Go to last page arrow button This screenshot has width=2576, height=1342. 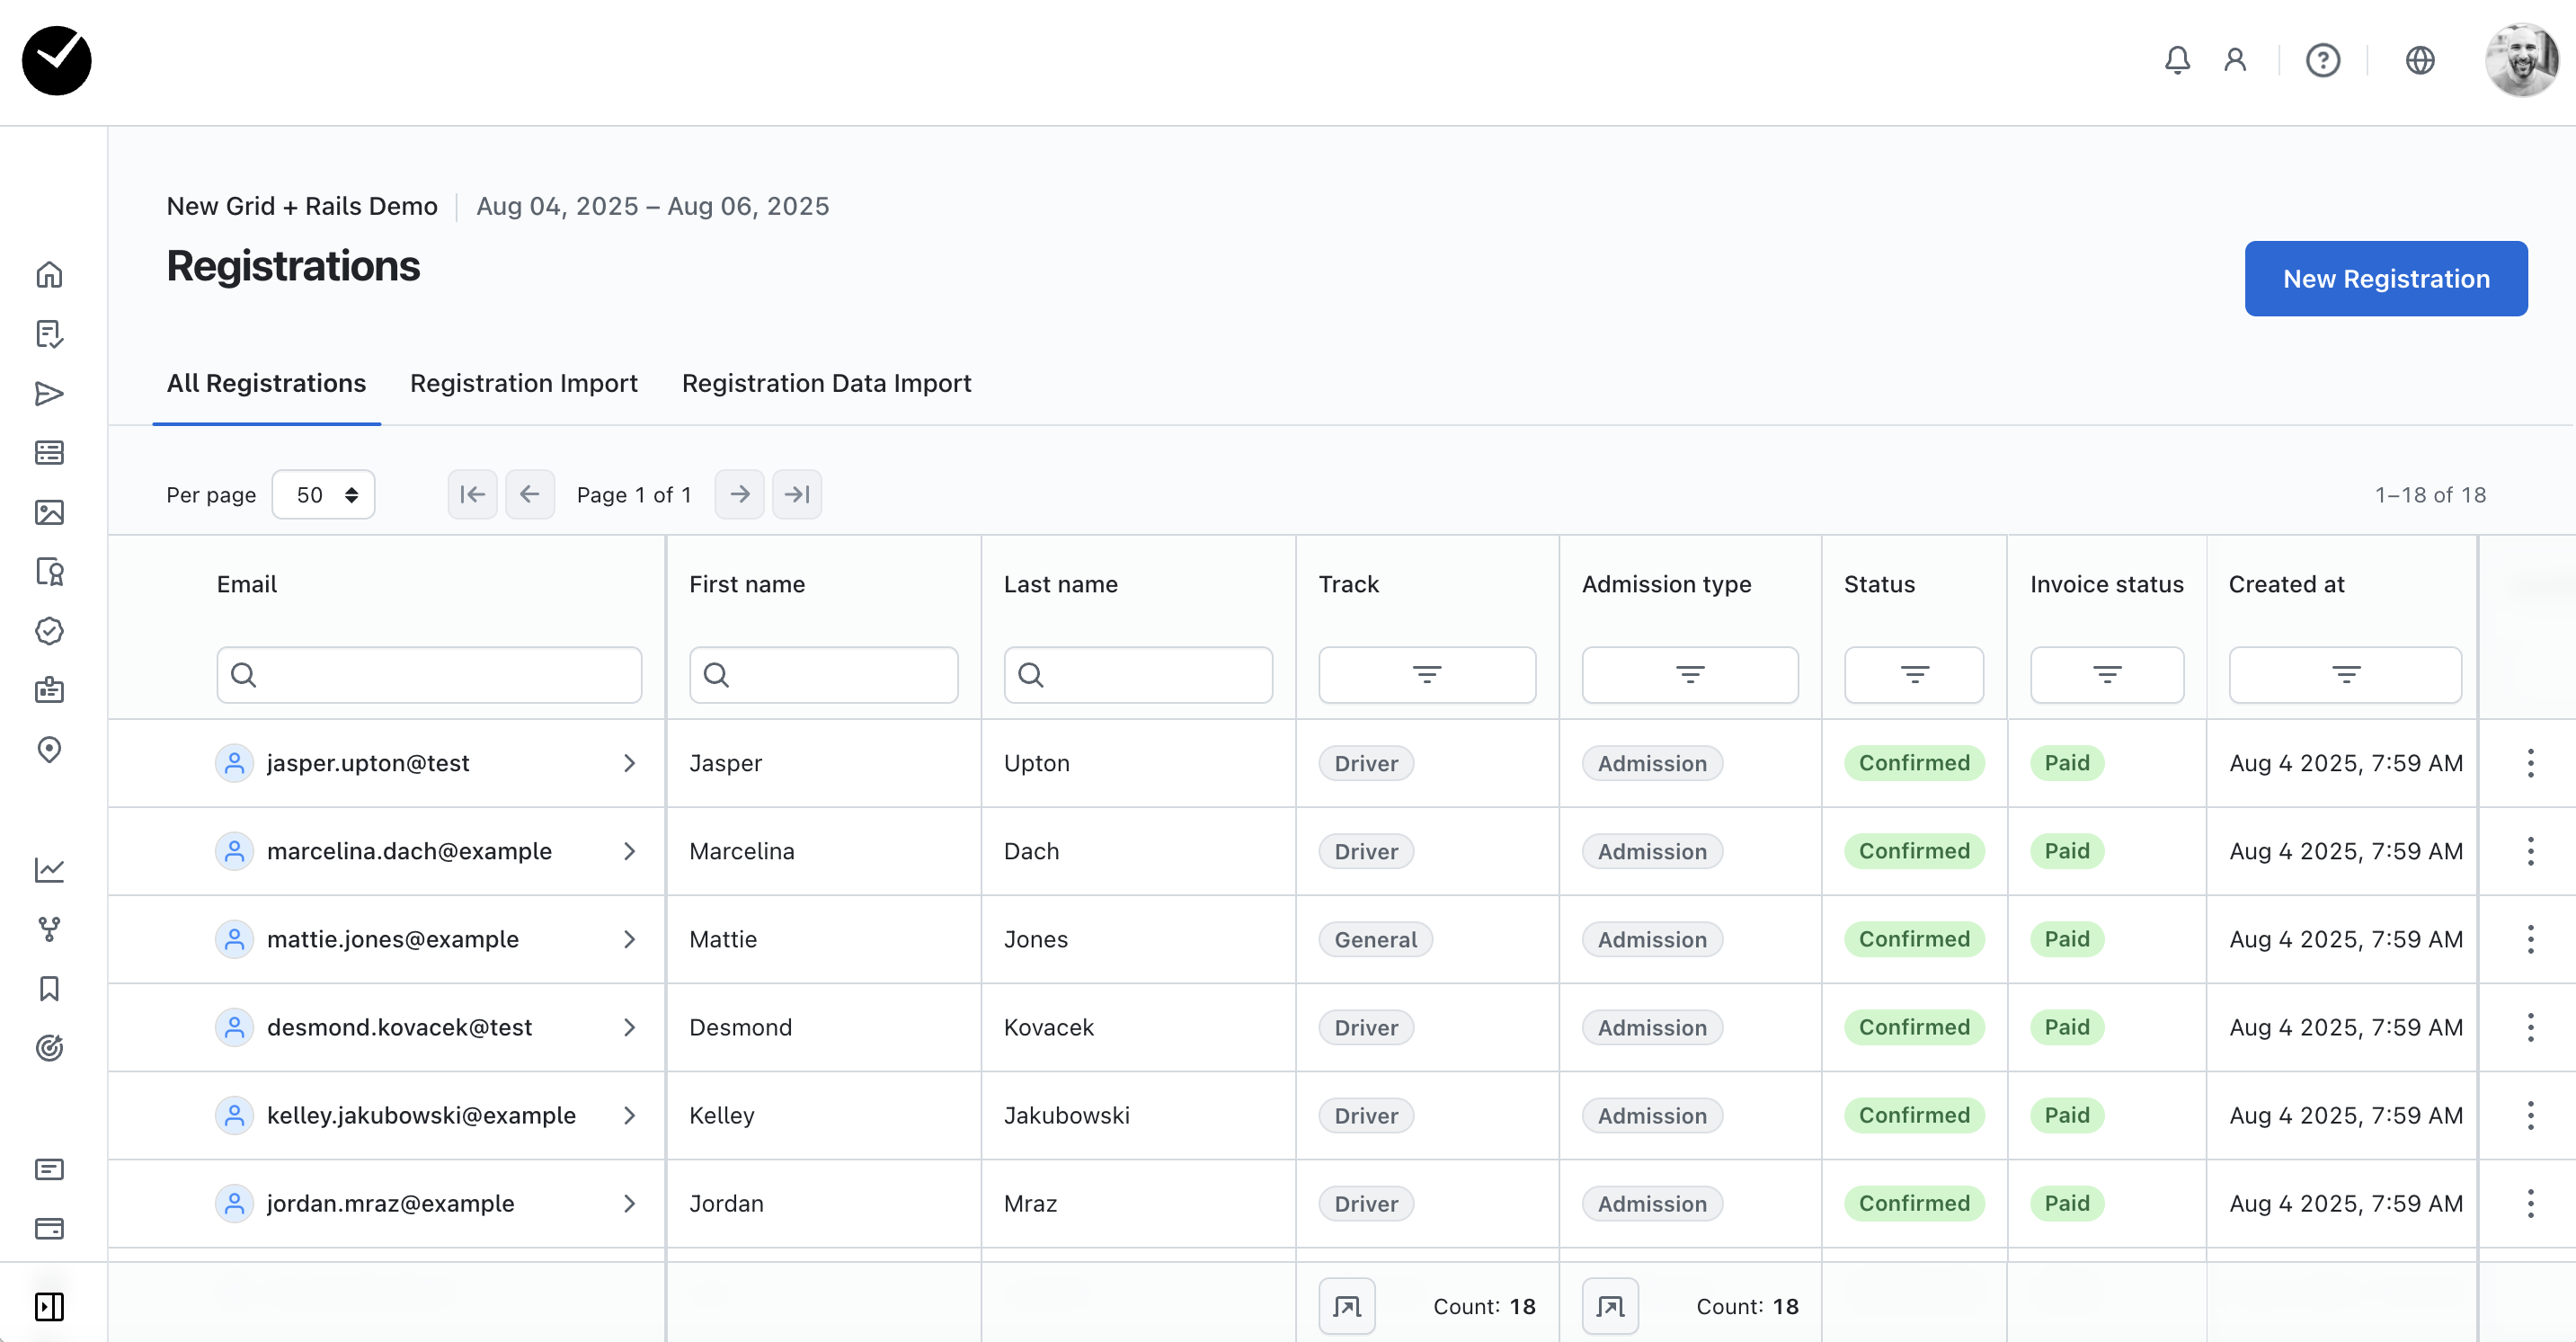click(797, 495)
